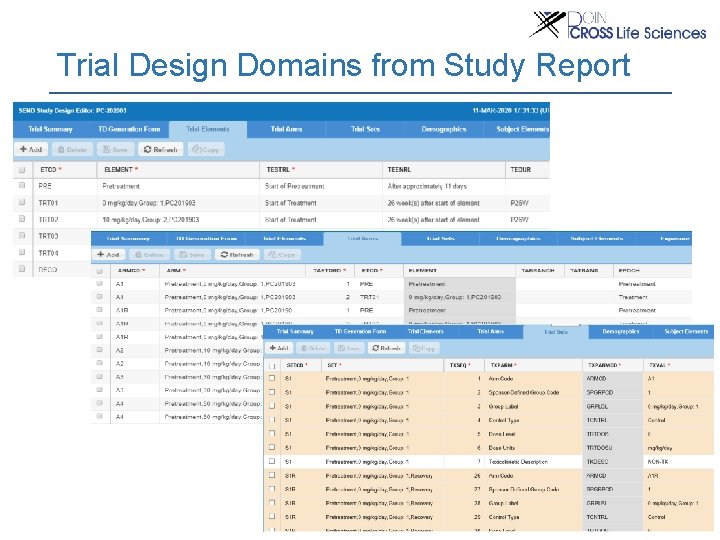Check the S1 Arm Code row checkbox
Screen dimensions: 720x540
(x=272, y=378)
